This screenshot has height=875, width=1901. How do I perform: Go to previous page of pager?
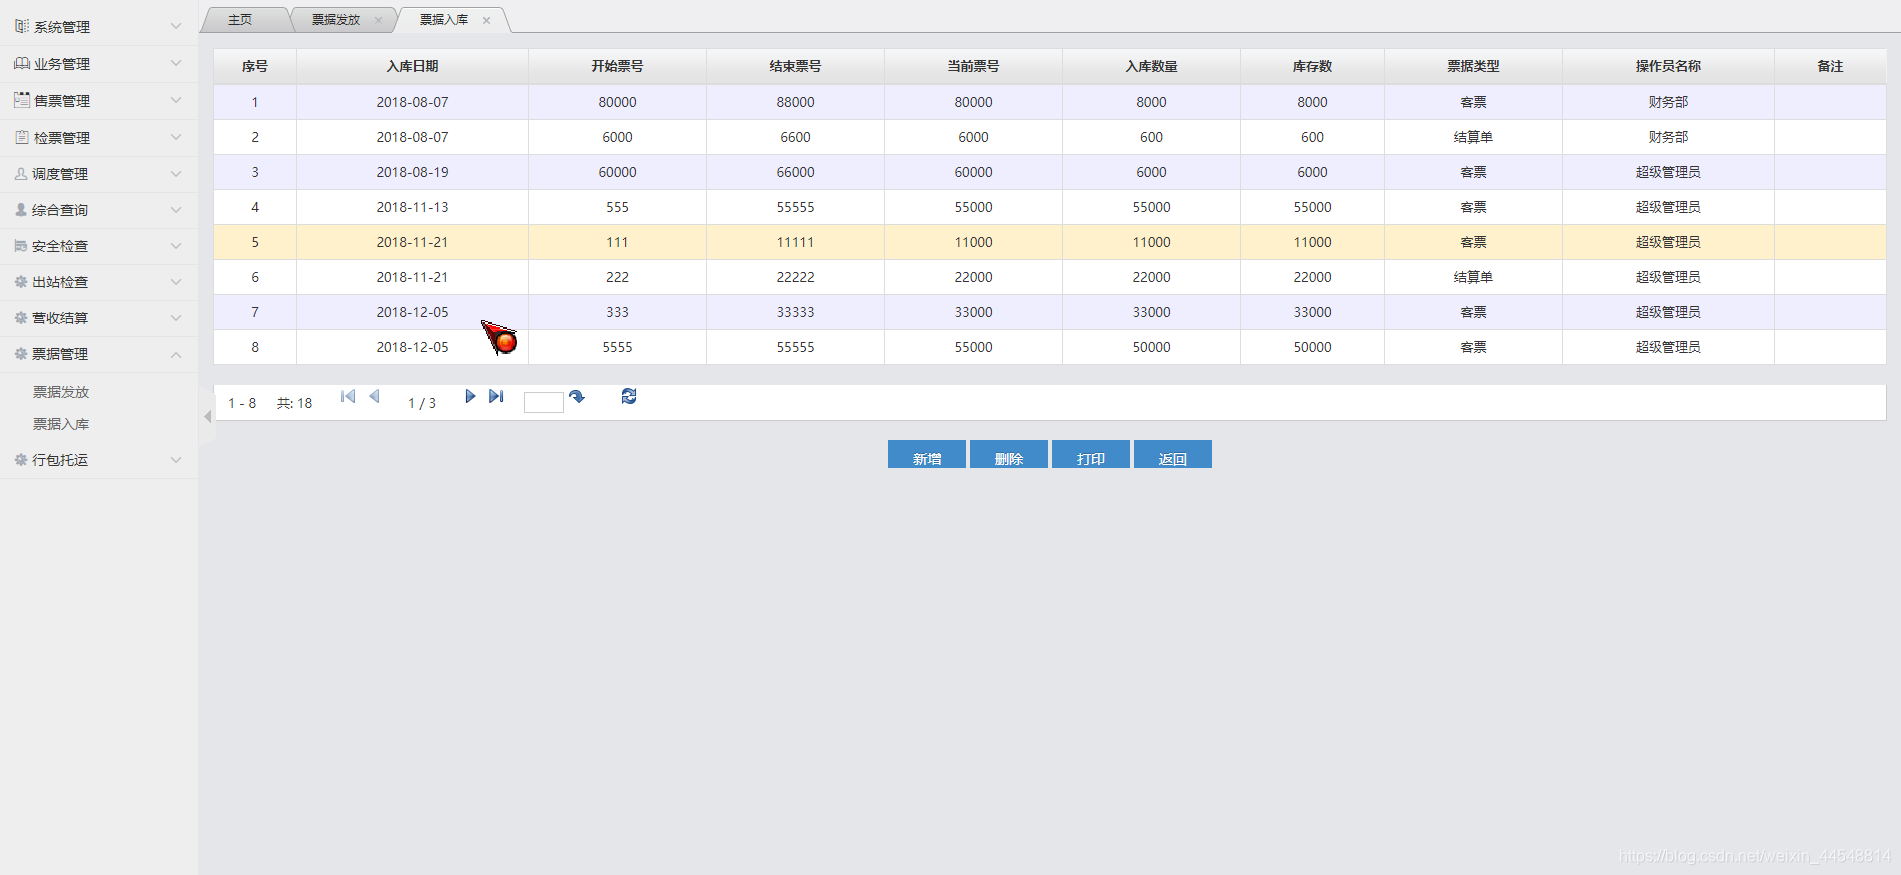click(x=375, y=396)
